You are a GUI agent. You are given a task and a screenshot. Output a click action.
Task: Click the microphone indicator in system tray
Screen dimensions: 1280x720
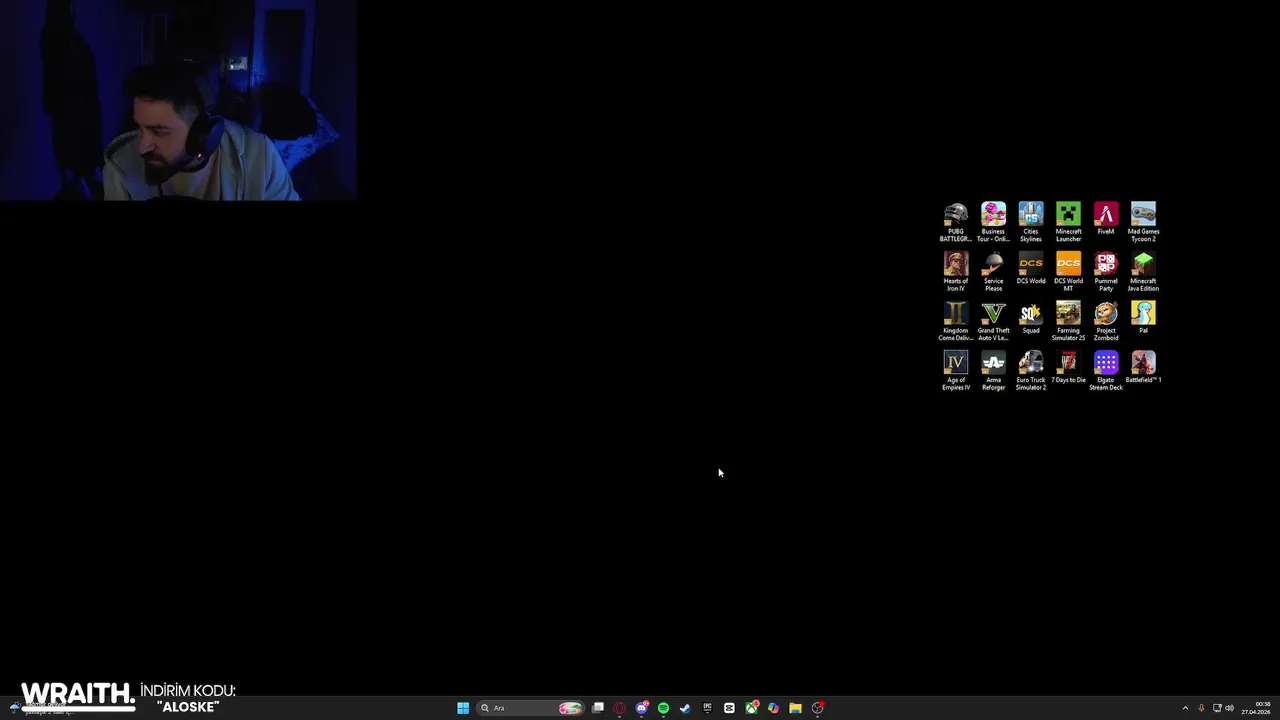[x=1201, y=708]
